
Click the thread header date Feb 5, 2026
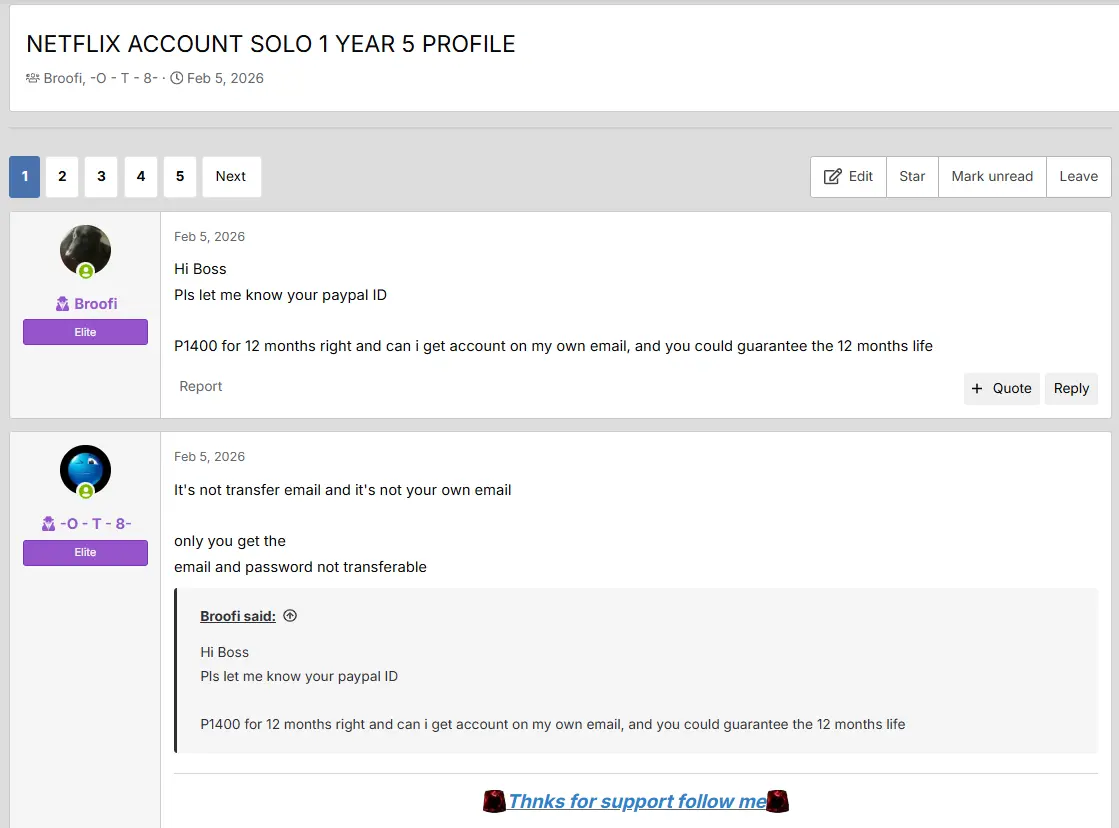225,78
